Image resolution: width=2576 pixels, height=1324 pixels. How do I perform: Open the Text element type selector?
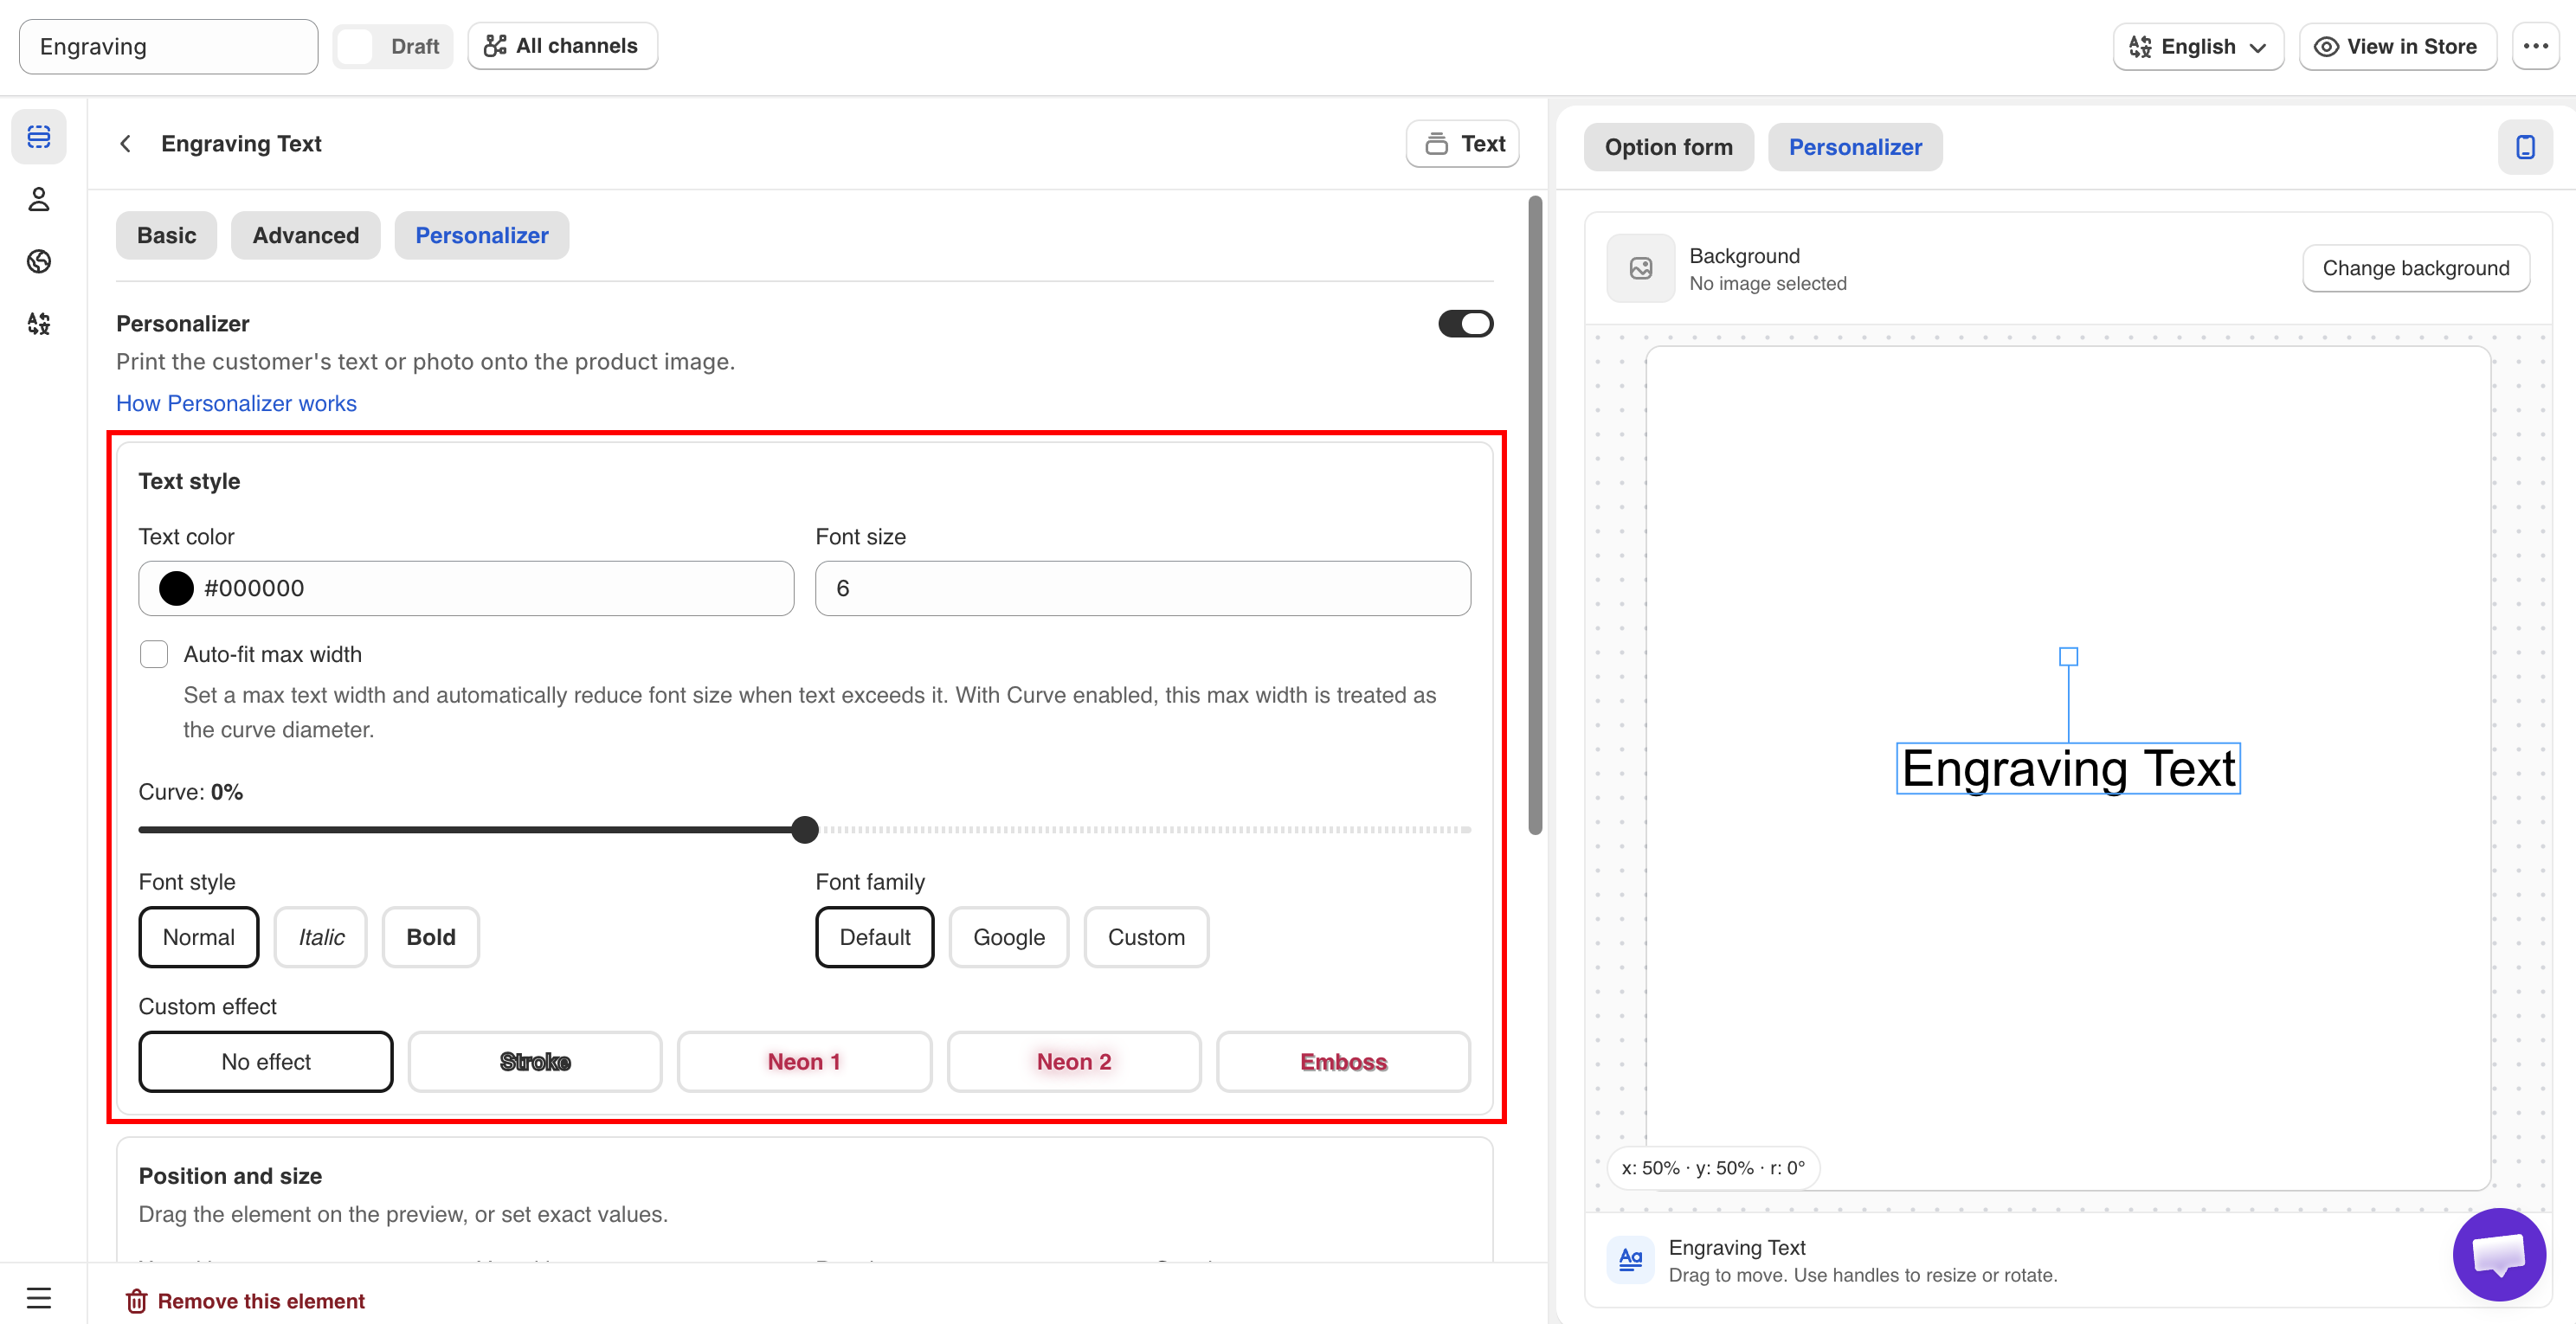[x=1463, y=144]
